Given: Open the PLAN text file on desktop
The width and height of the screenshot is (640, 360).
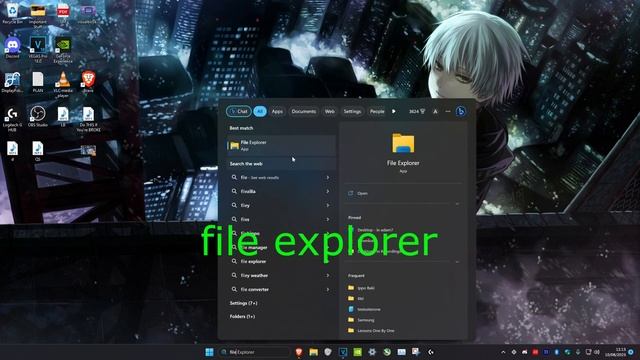Looking at the screenshot, I should (38, 82).
